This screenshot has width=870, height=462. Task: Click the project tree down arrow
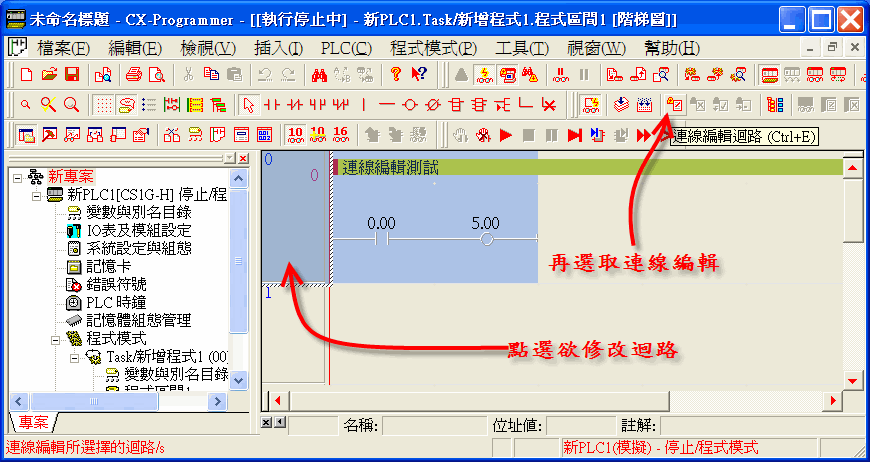click(x=239, y=380)
